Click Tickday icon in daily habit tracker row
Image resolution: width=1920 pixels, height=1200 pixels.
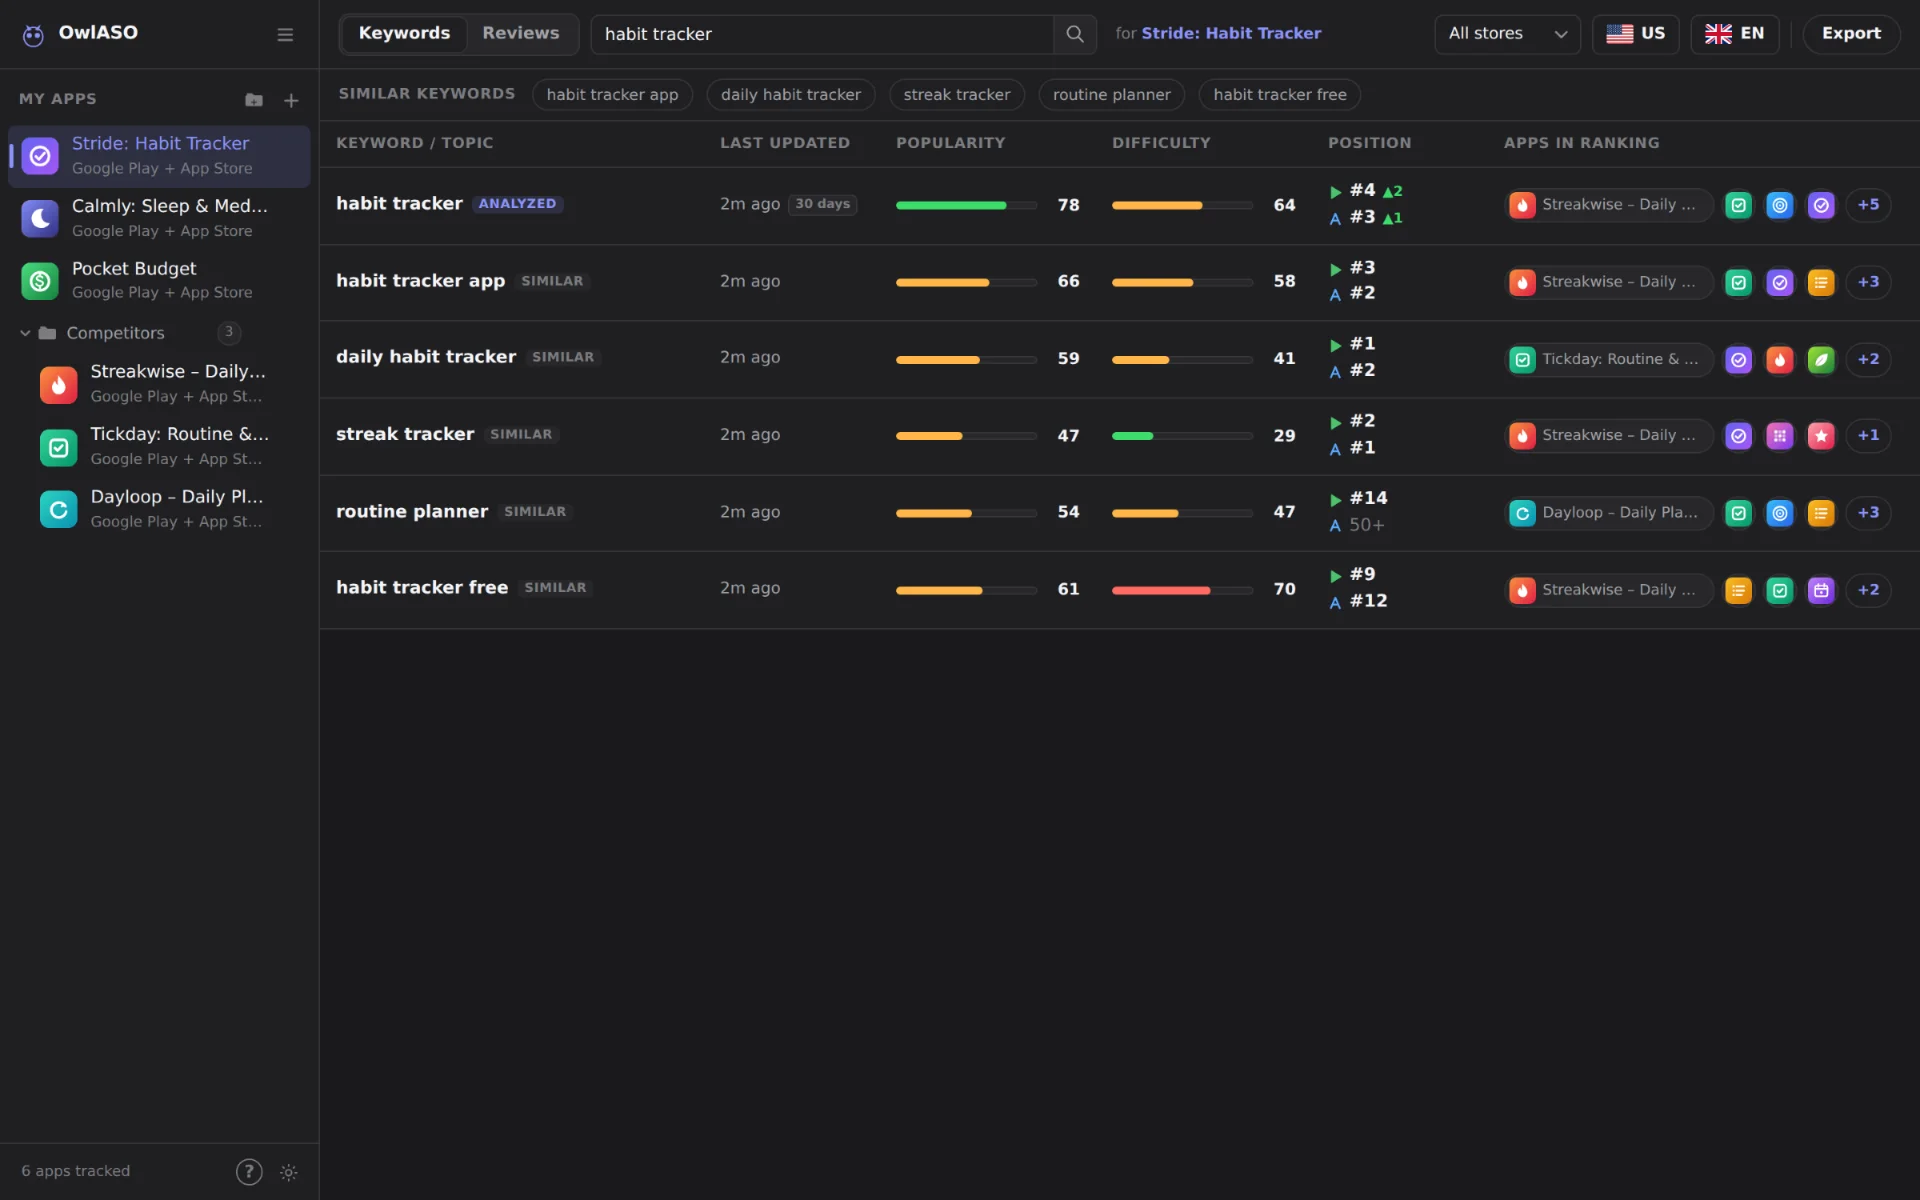point(1522,359)
